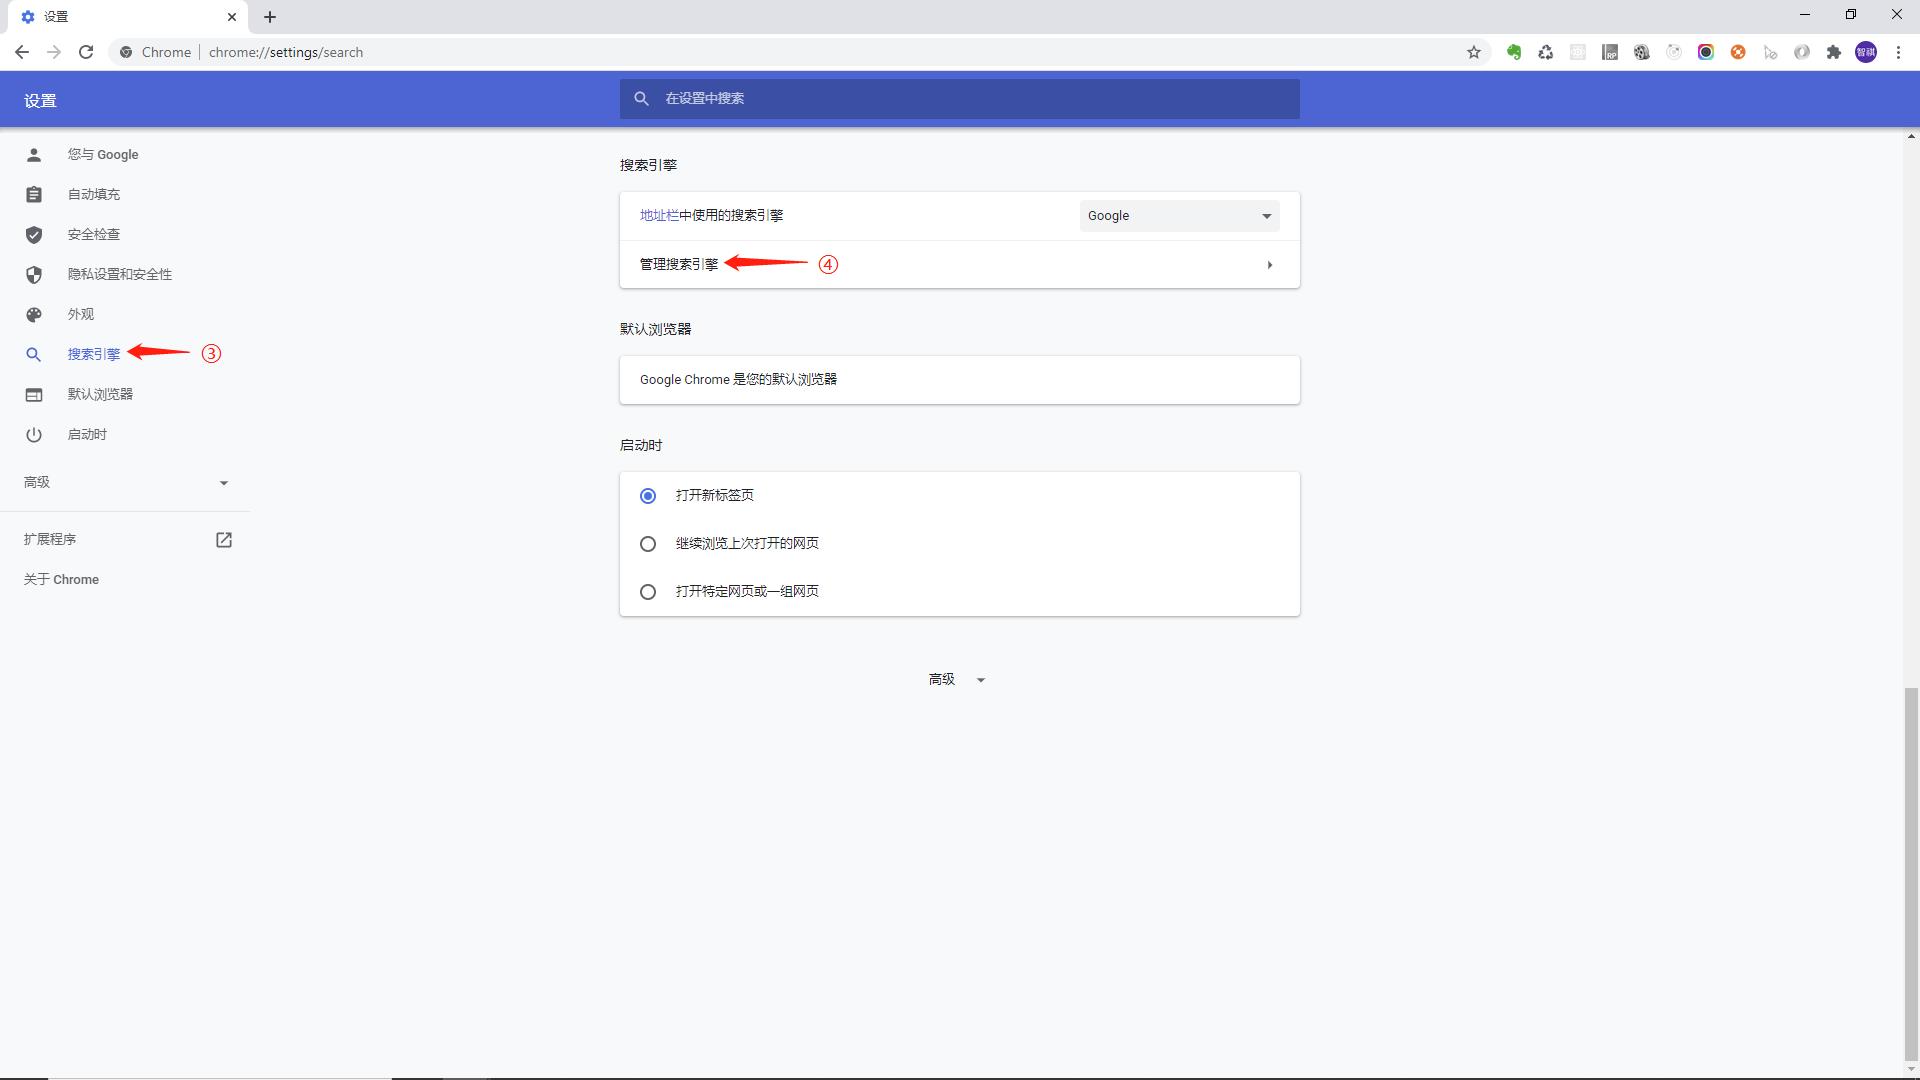Select 打开新标签页 radio option

648,496
